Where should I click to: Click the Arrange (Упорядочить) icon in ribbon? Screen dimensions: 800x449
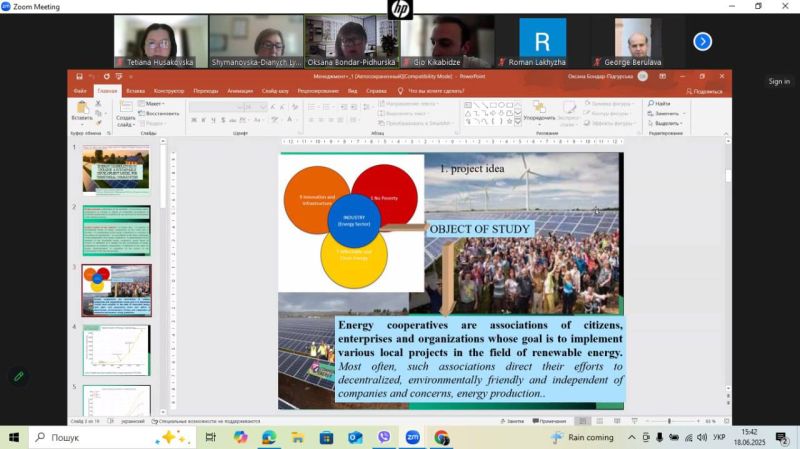538,112
